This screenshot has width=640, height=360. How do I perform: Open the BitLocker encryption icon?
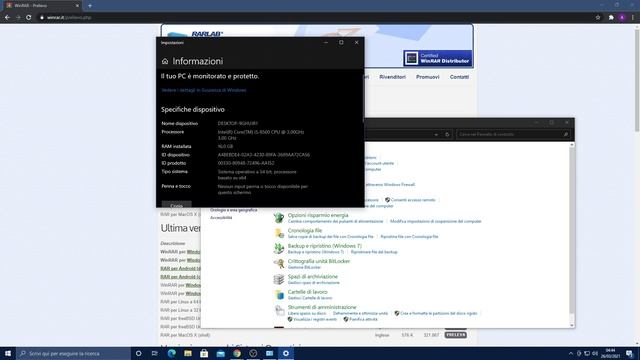click(x=279, y=264)
